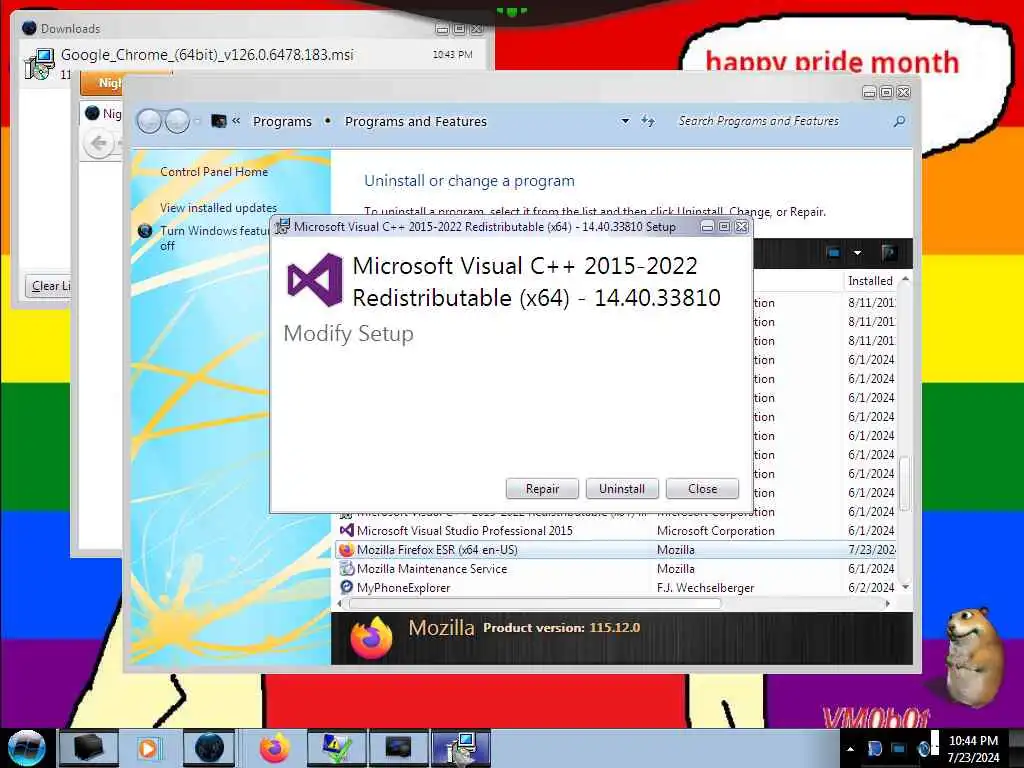The width and height of the screenshot is (1024, 768).
Task: Open Firefox from the taskbar
Action: [275, 748]
